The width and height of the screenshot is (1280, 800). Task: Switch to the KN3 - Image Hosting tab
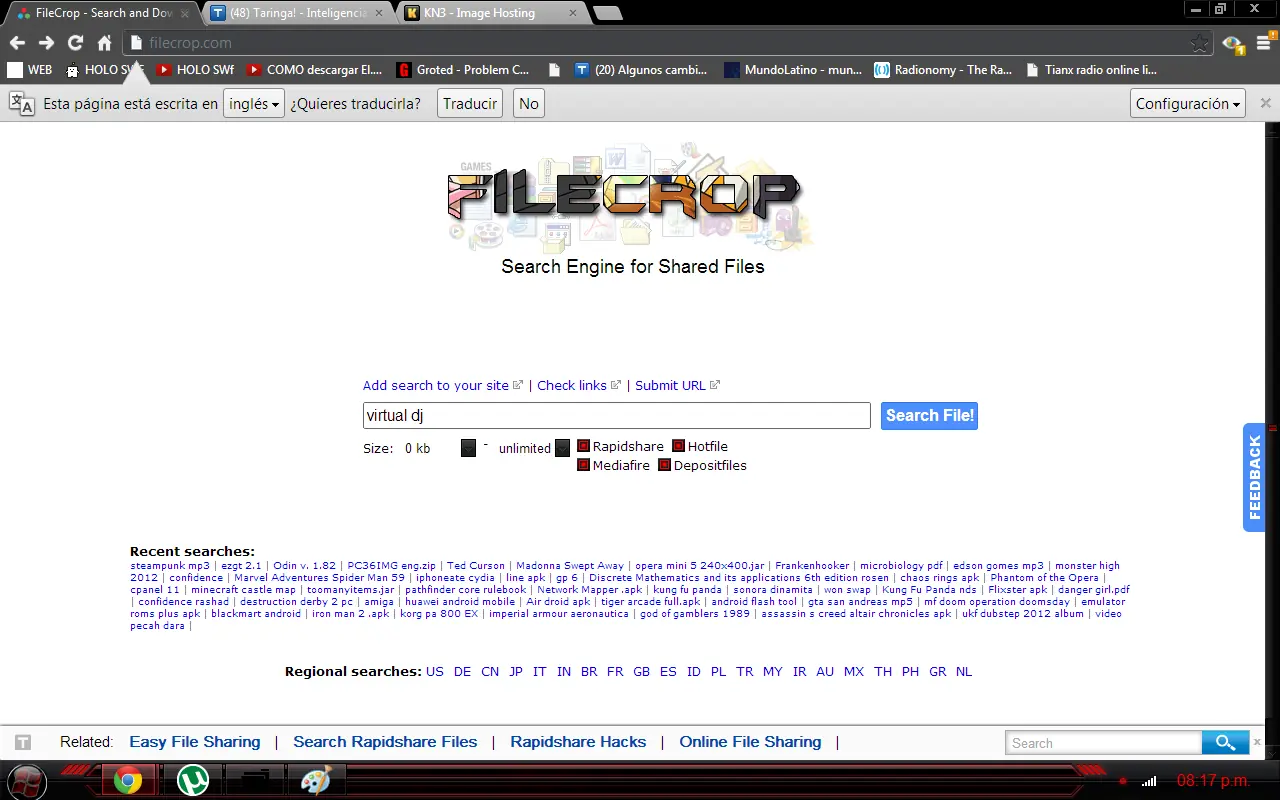click(x=491, y=13)
